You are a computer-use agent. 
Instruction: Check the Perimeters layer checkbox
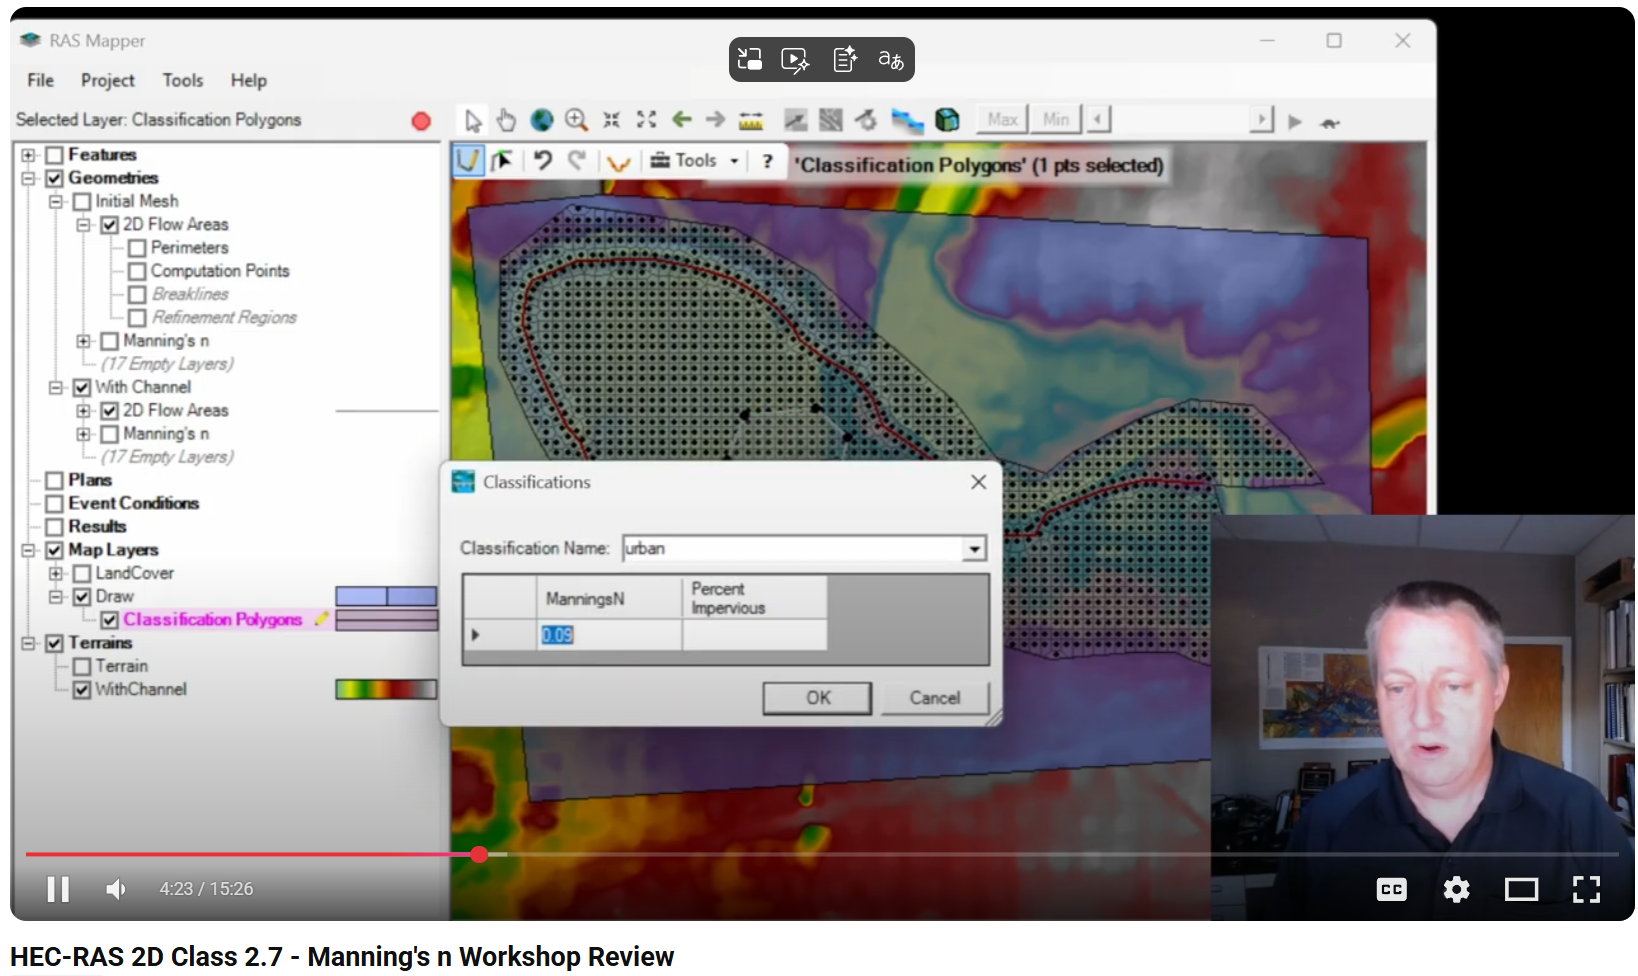click(x=138, y=248)
